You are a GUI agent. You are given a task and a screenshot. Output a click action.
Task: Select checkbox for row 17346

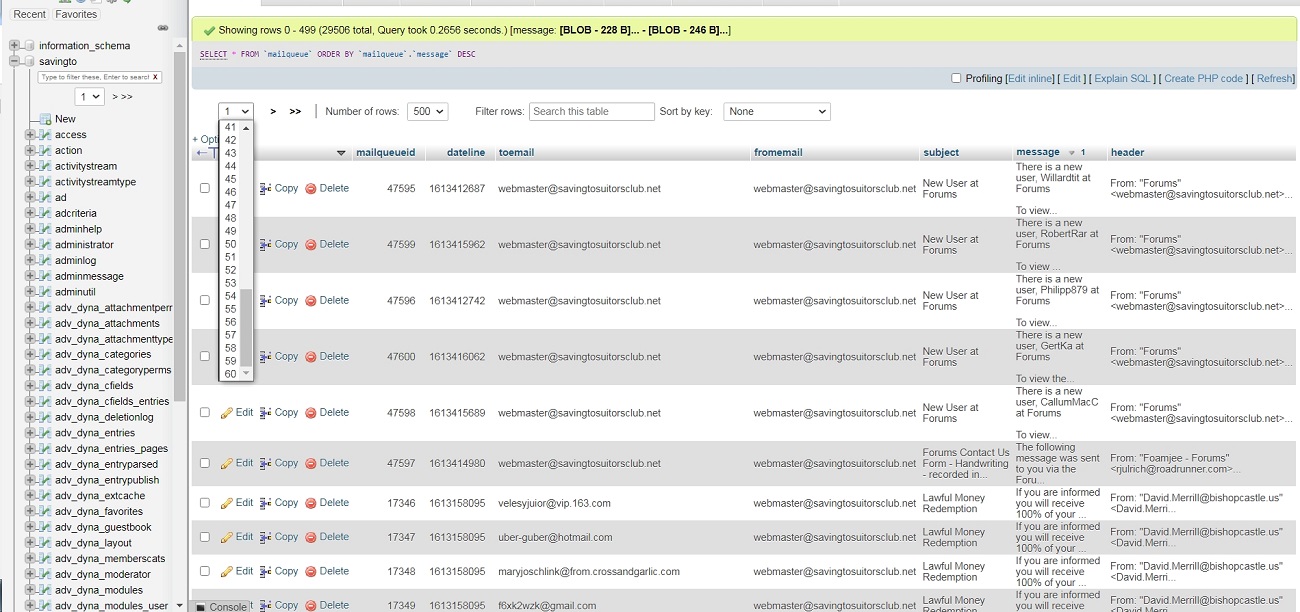205,503
